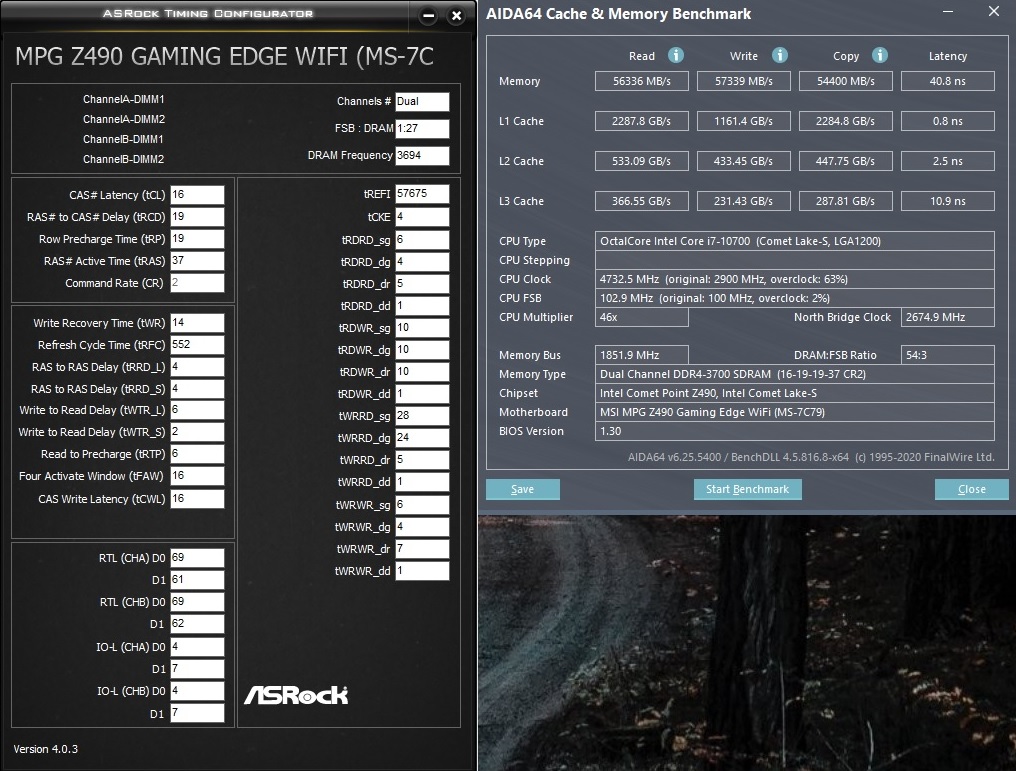Click the tRDRD_dg value field

coord(422,262)
